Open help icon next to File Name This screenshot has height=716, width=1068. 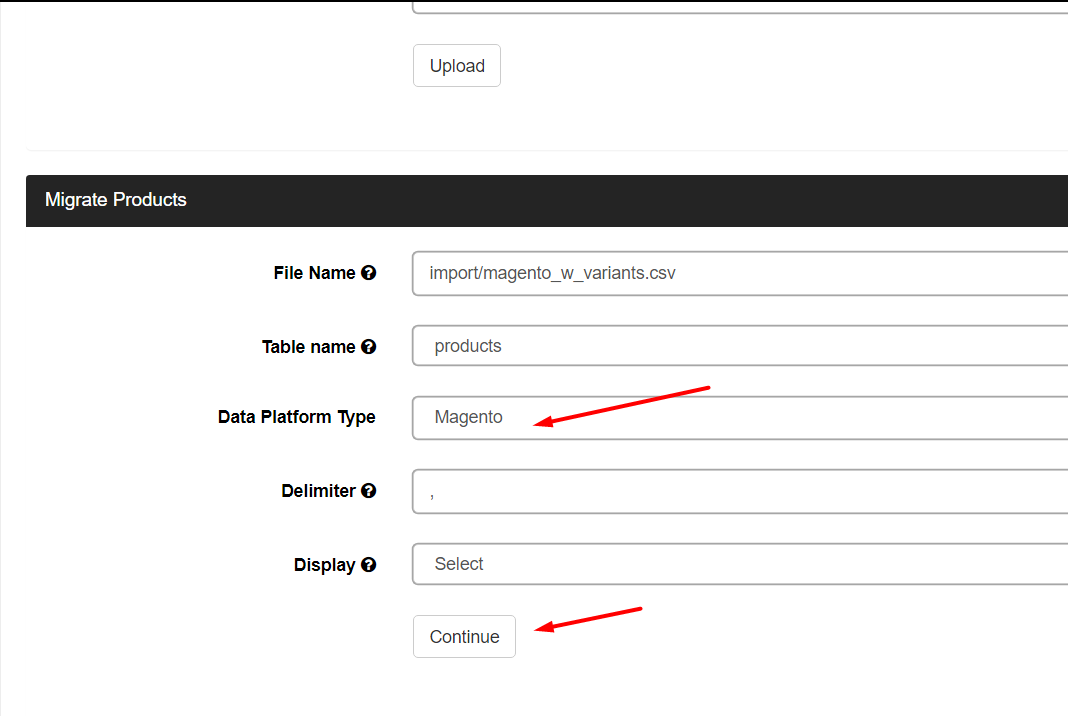coord(368,273)
